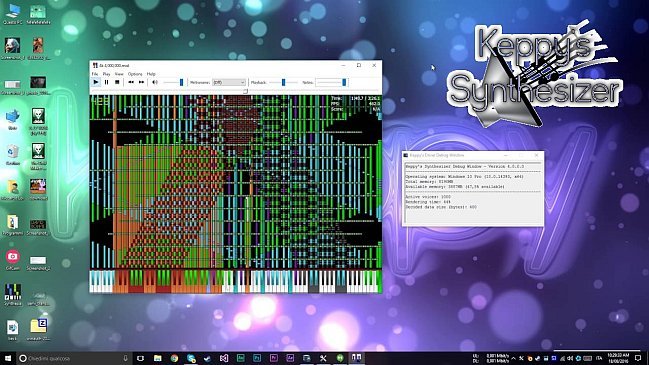
Task: Show hidden tray icons chevron
Action: pos(513,358)
